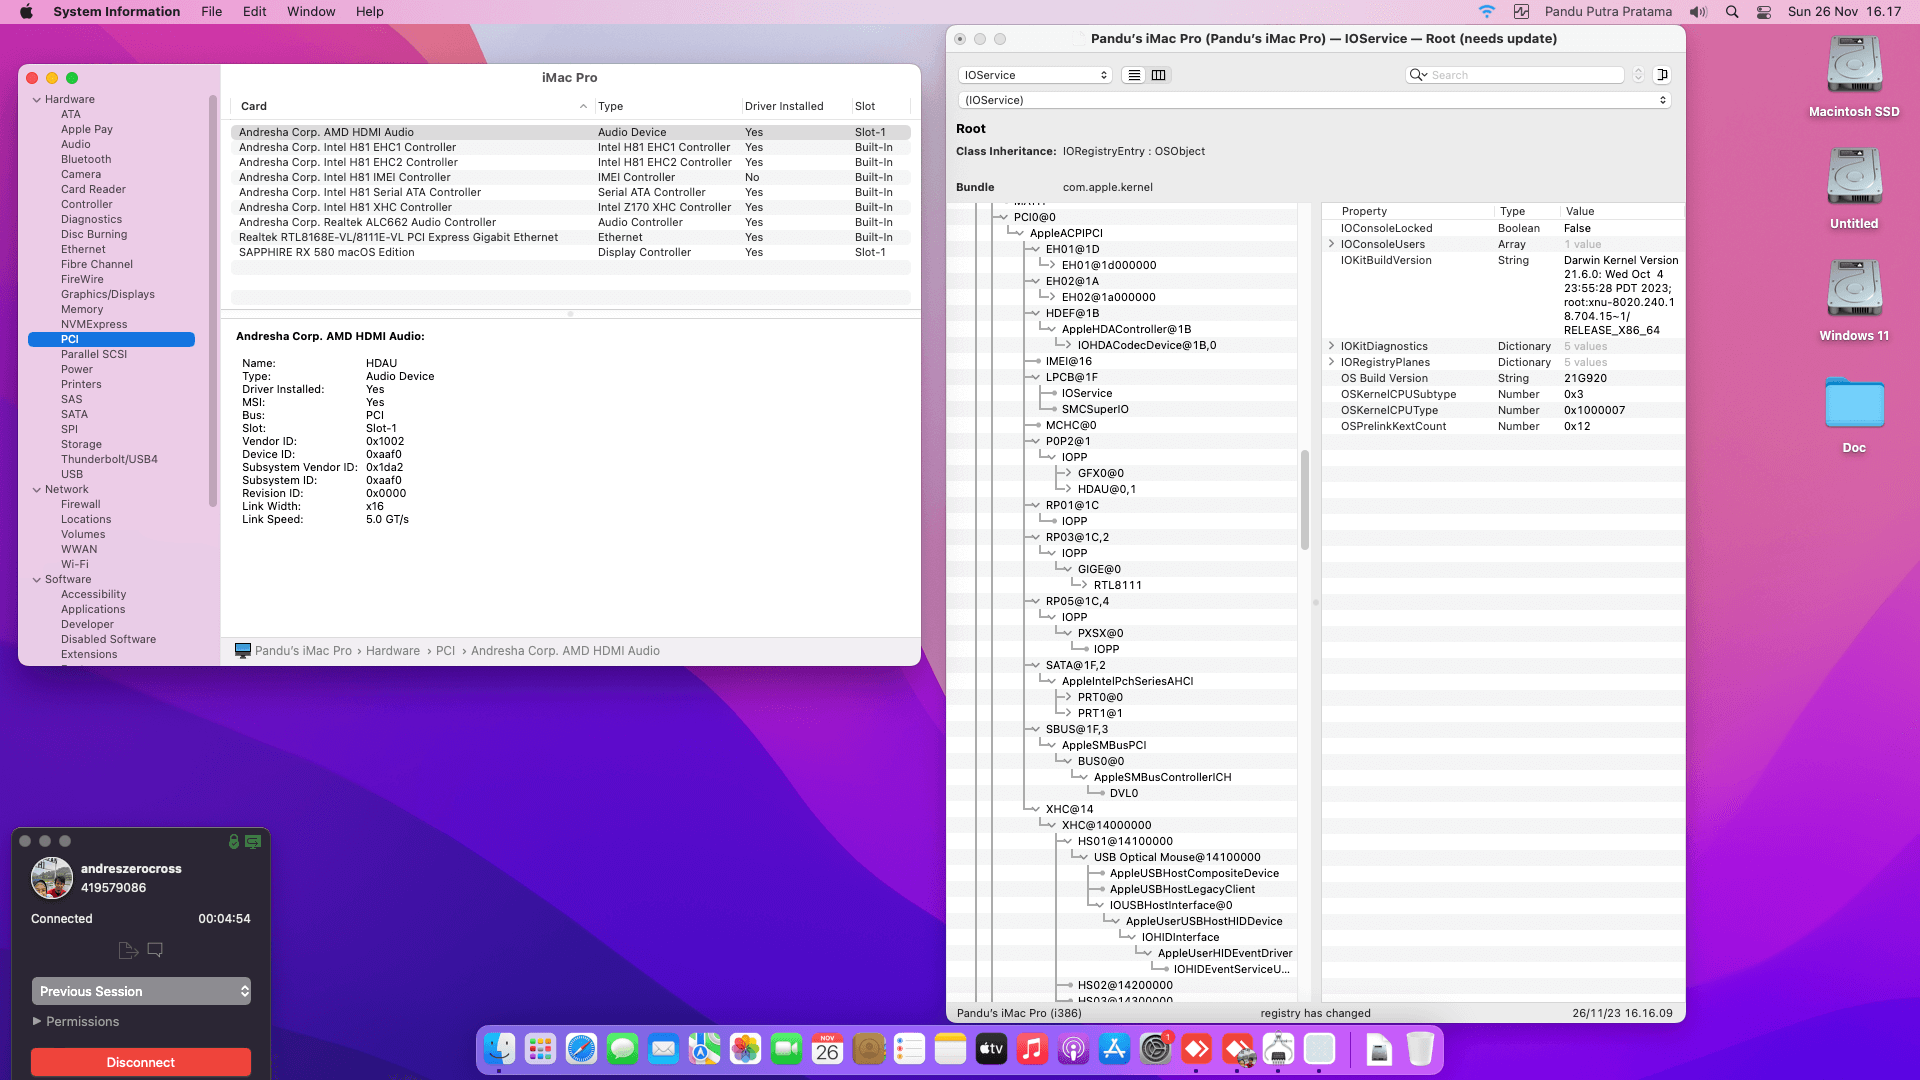Open the Edit menu

click(254, 12)
